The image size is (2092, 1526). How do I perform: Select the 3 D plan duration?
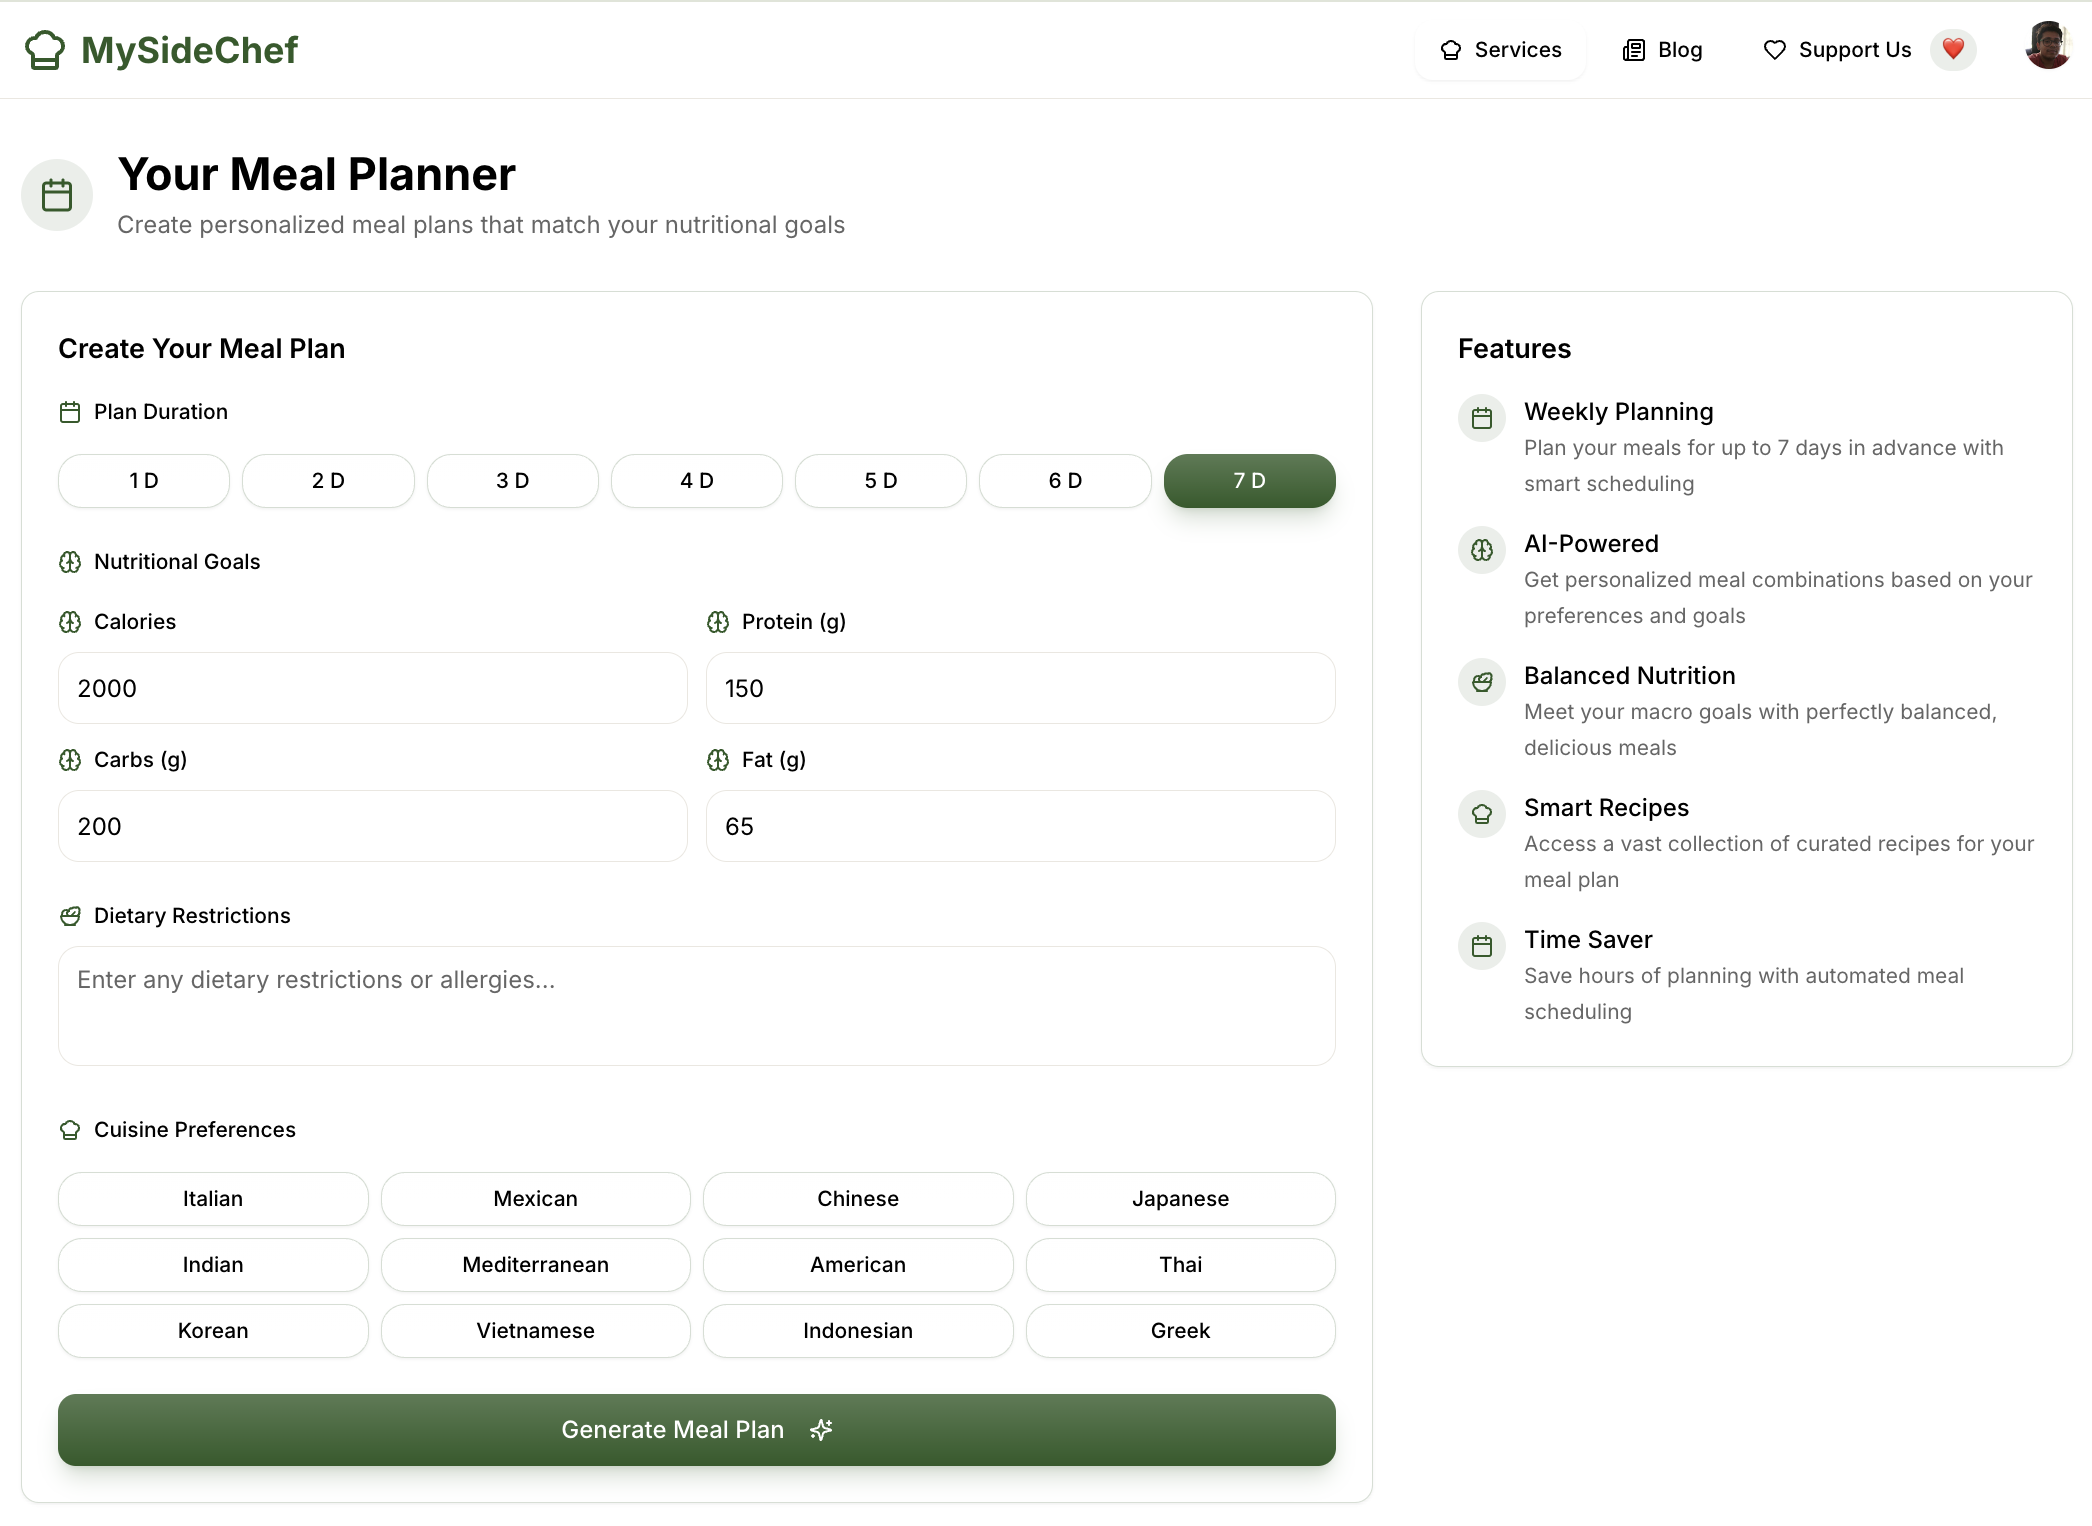pos(512,481)
